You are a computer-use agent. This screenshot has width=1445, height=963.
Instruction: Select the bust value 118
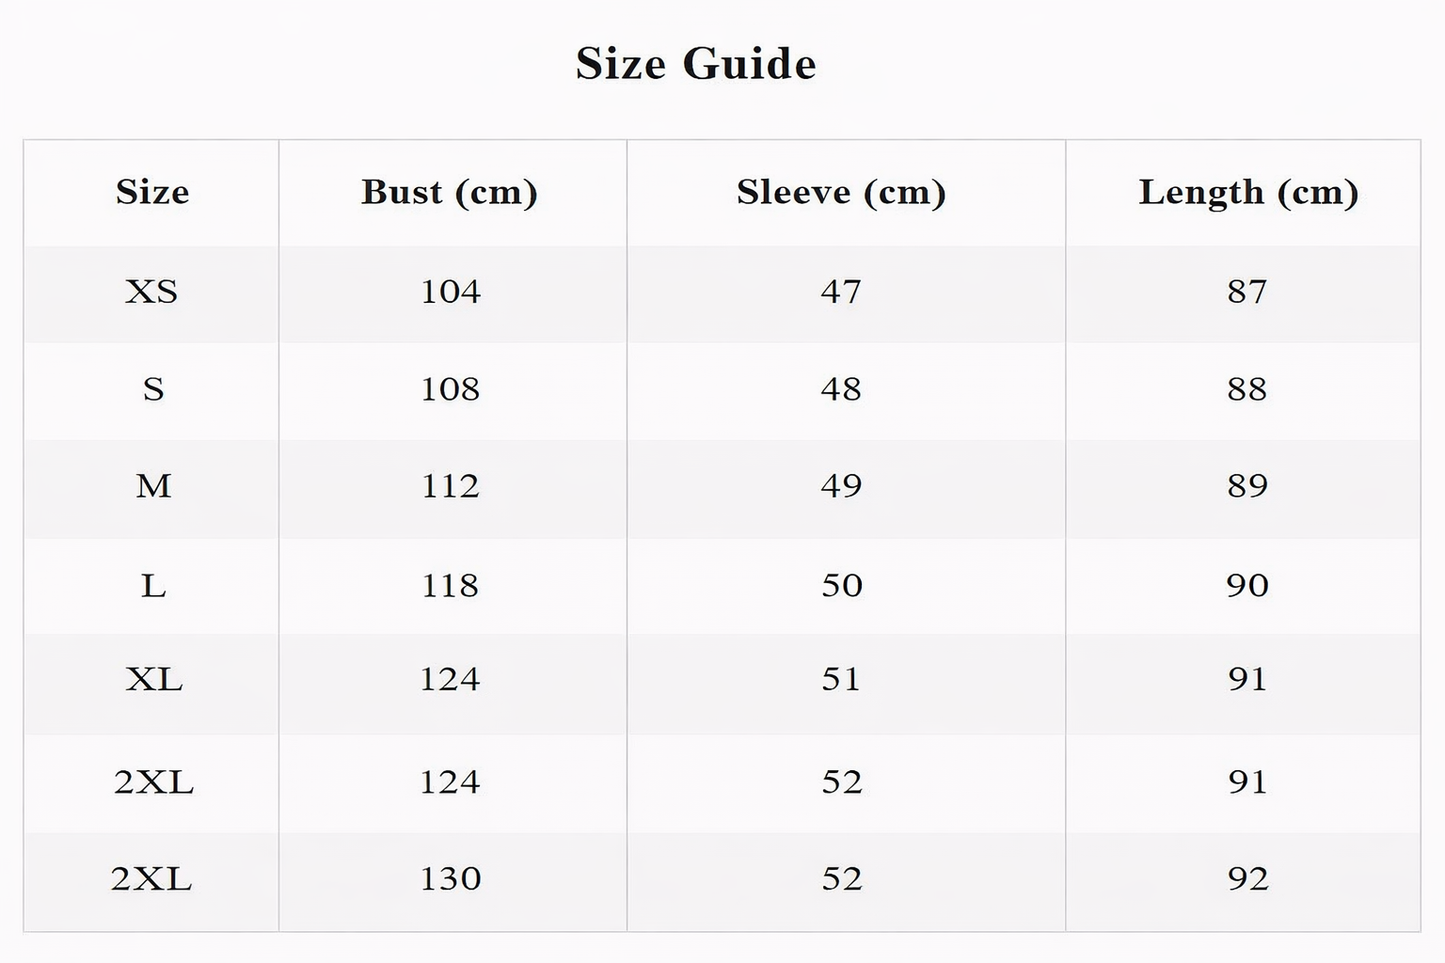[450, 585]
